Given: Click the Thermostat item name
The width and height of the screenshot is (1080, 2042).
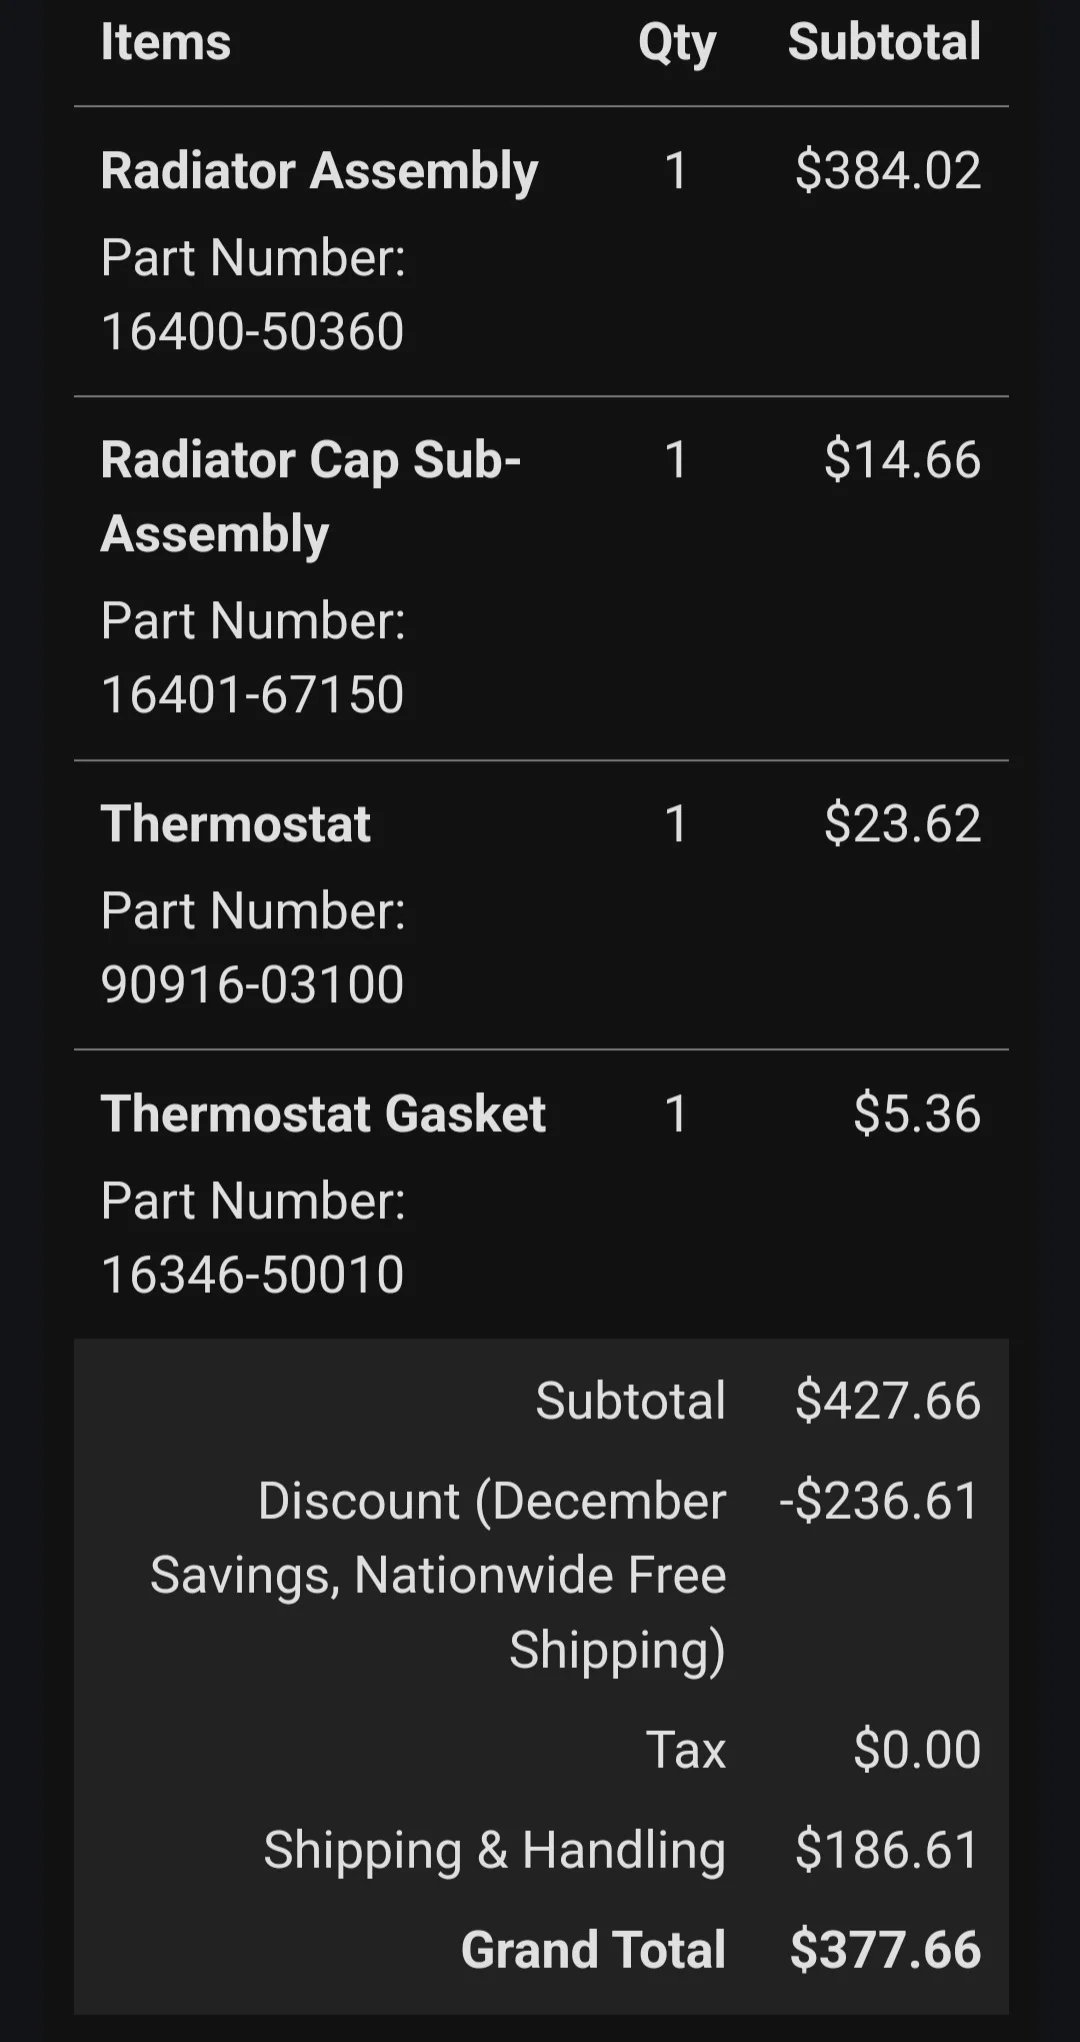Looking at the screenshot, I should [236, 824].
